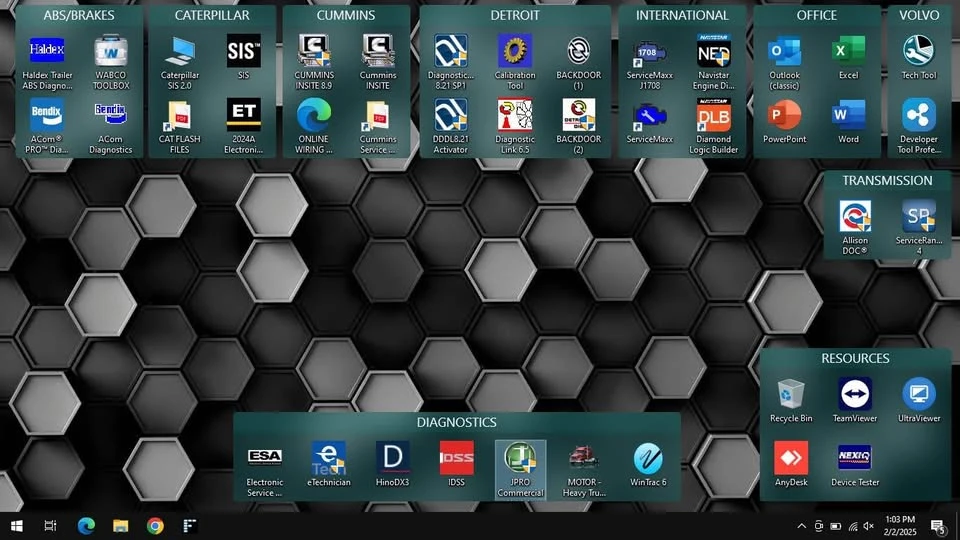Launch Word from Office group
This screenshot has height=540, width=960.
pos(848,121)
